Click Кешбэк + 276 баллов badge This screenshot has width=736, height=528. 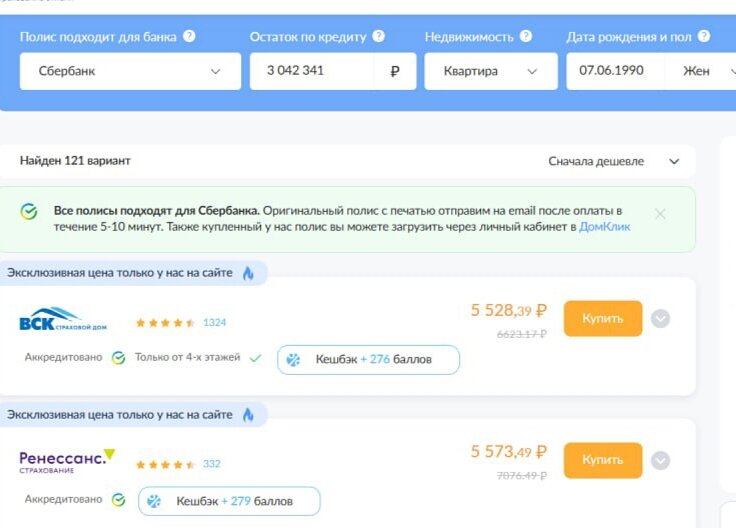pos(367,359)
